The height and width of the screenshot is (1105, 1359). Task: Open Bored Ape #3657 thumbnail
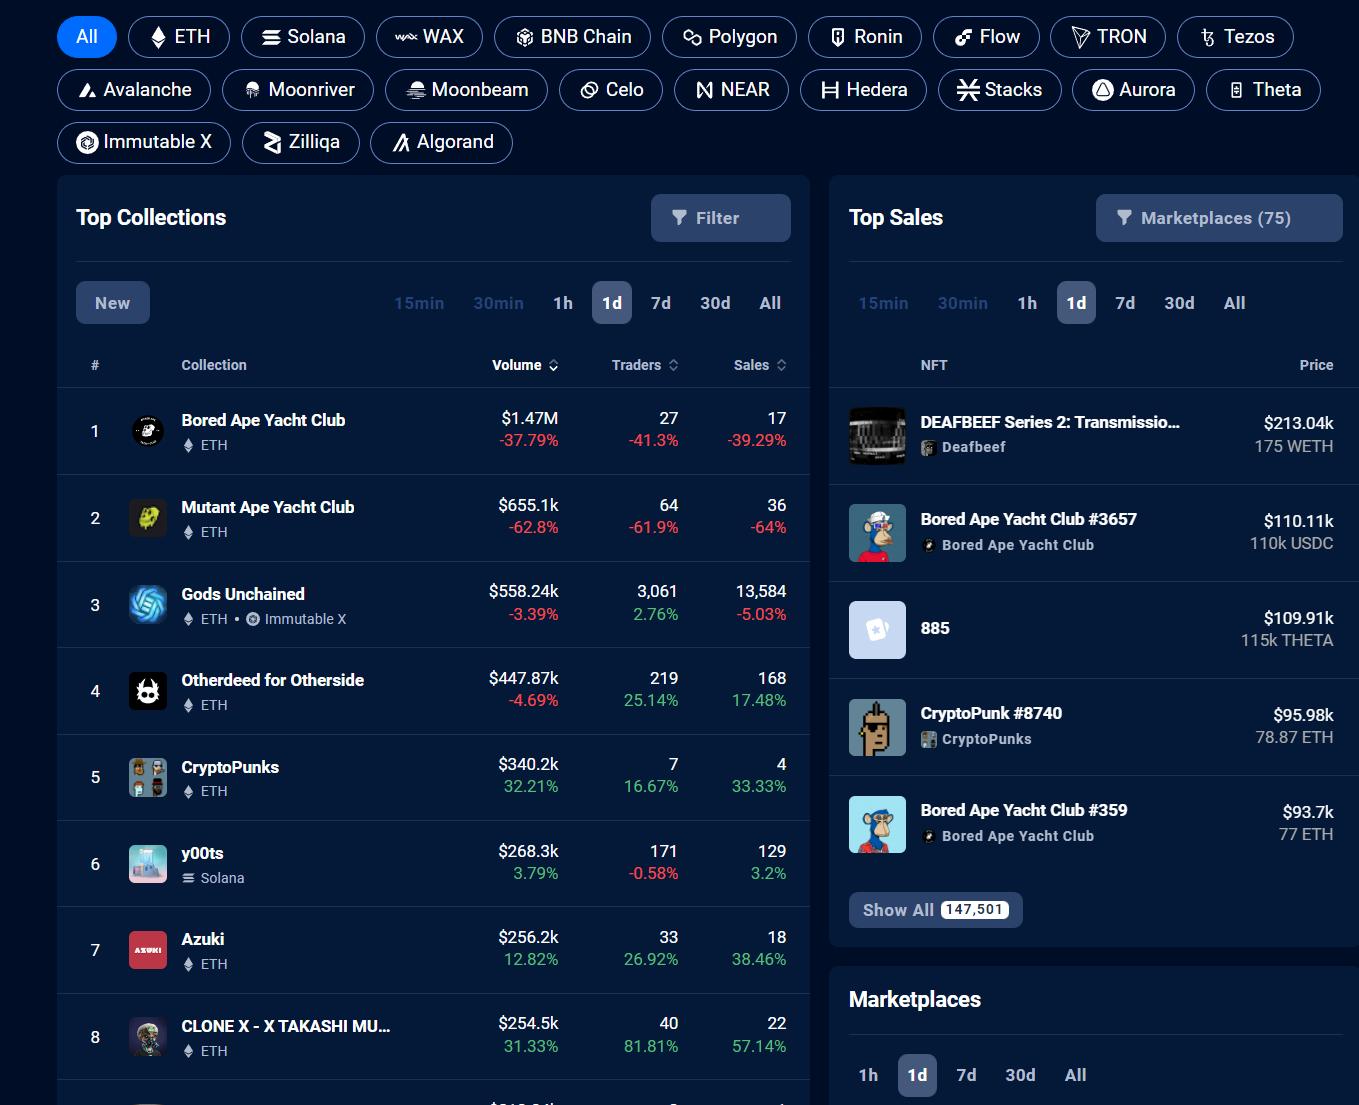[877, 533]
